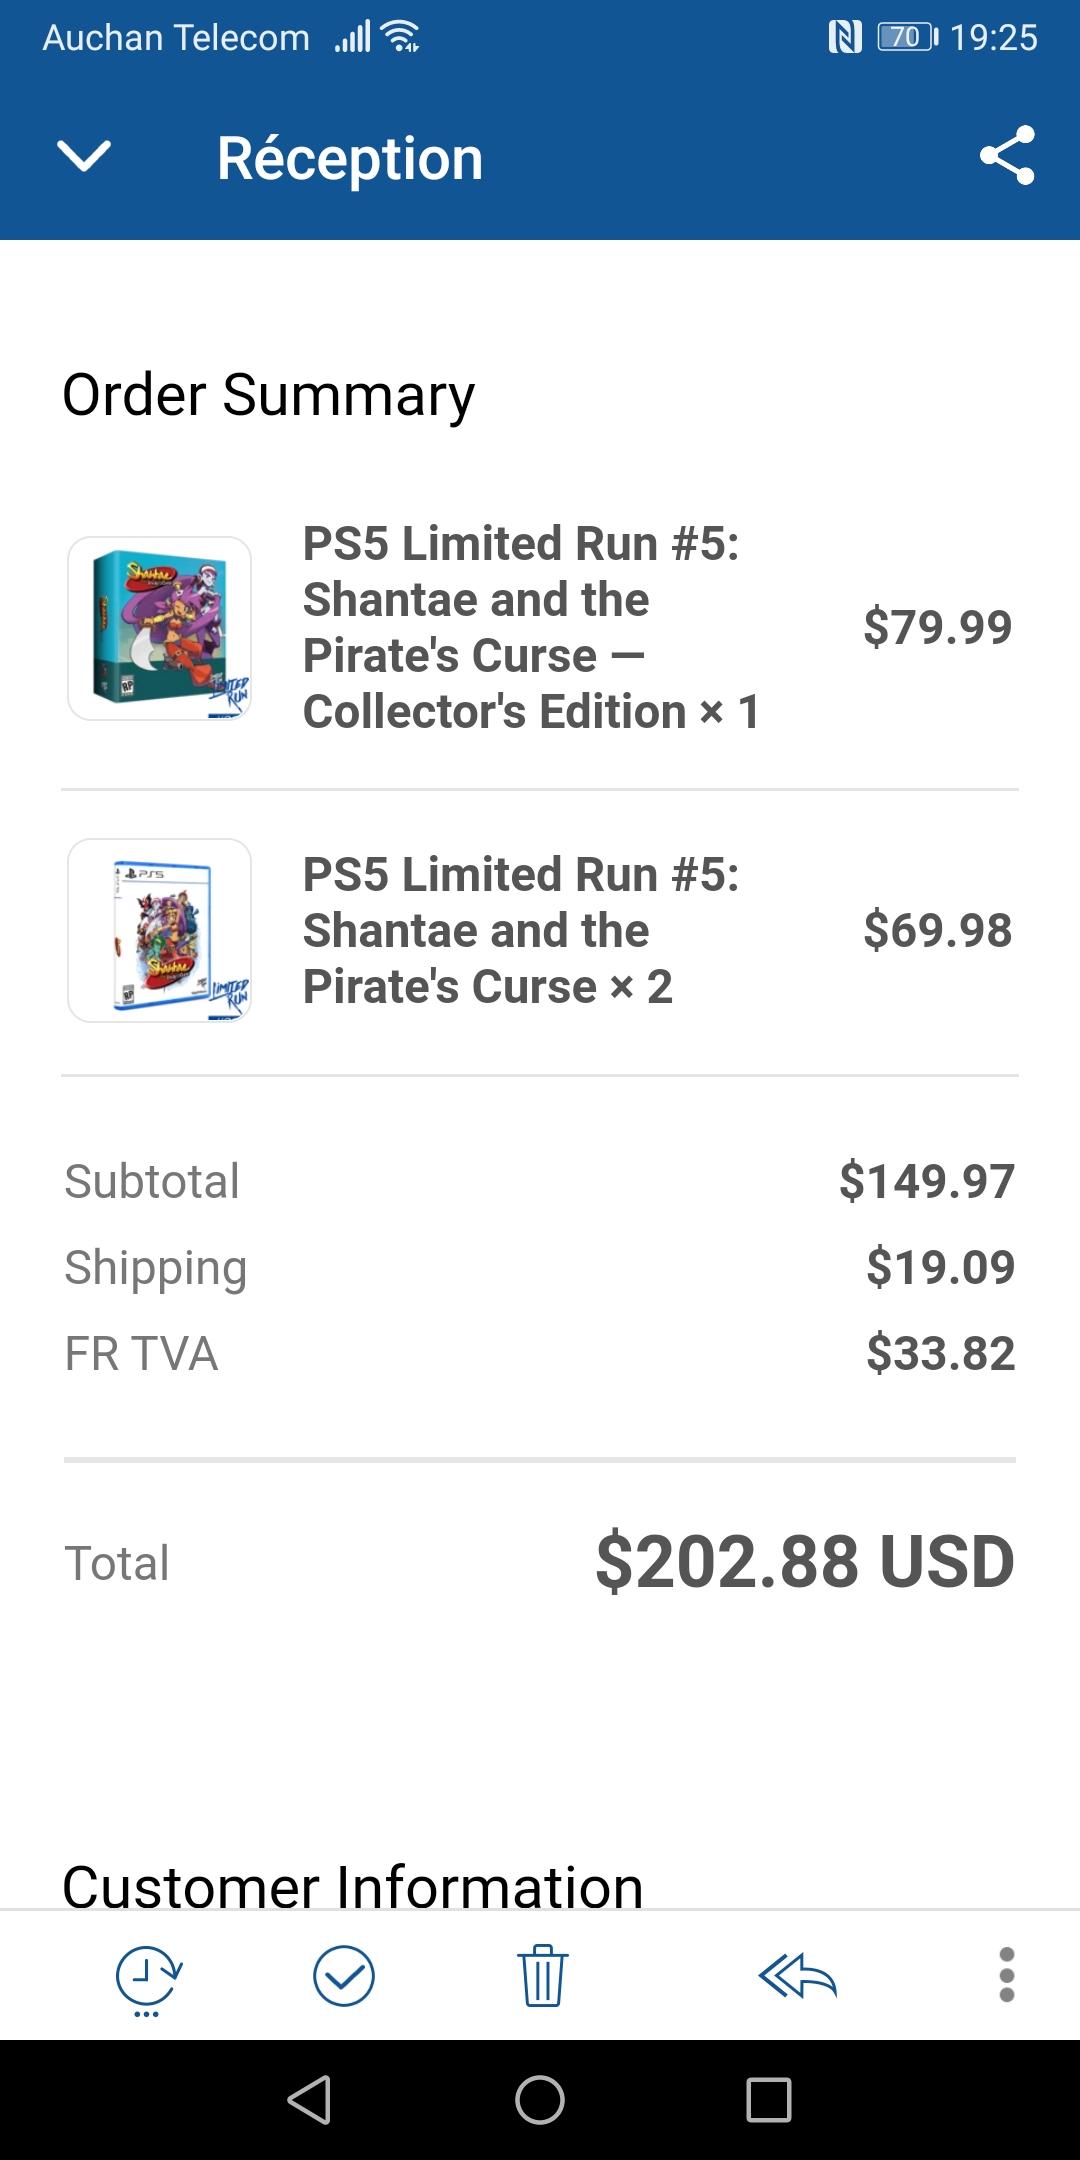This screenshot has height=2160, width=1080.
Task: Snooze this email with clock icon
Action: point(148,1978)
